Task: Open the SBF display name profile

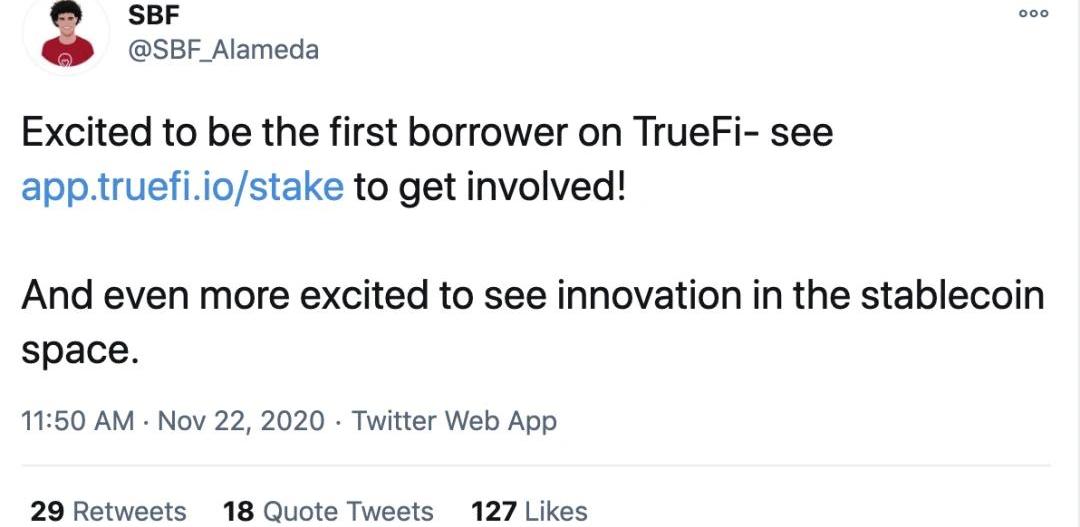Action: pyautogui.click(x=148, y=13)
